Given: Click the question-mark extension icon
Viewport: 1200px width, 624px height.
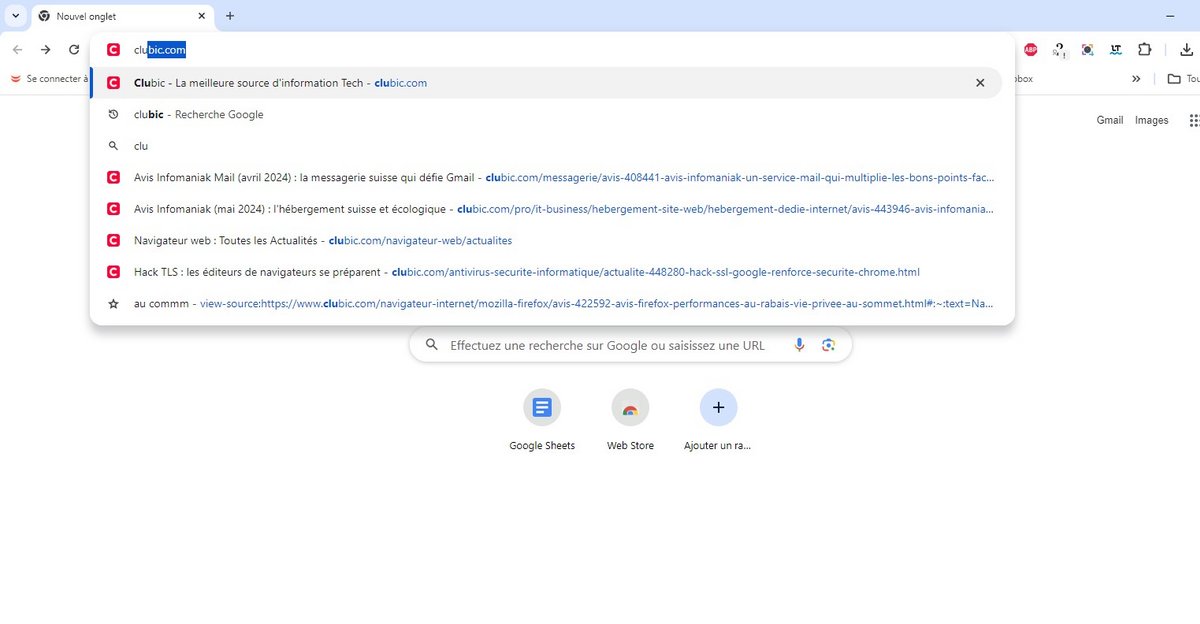Looking at the screenshot, I should pyautogui.click(x=1059, y=50).
